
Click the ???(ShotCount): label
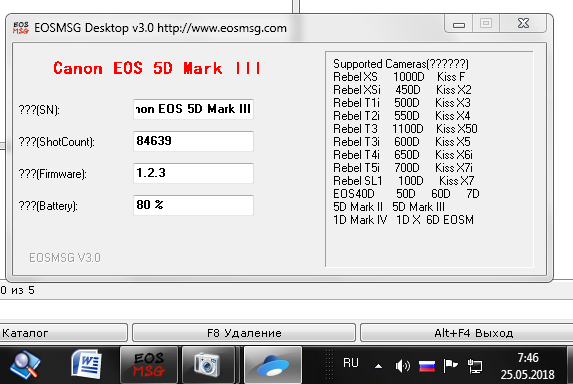click(x=57, y=142)
